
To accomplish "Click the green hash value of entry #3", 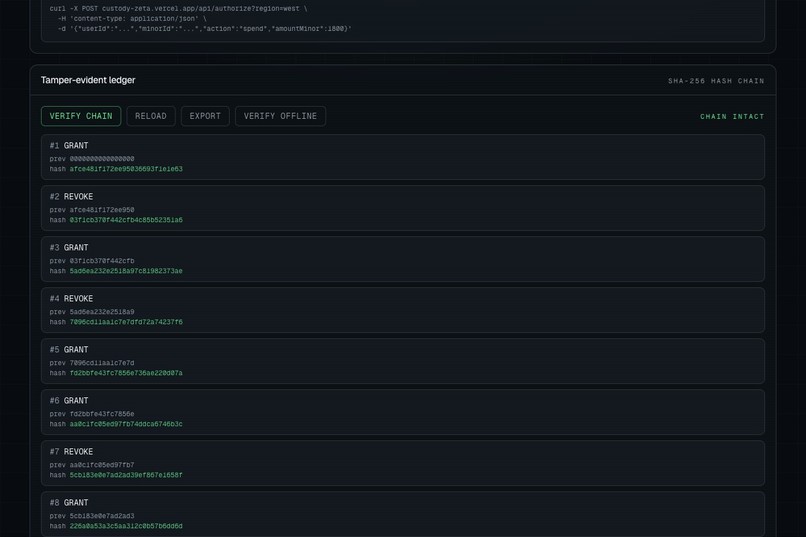I will [x=126, y=271].
